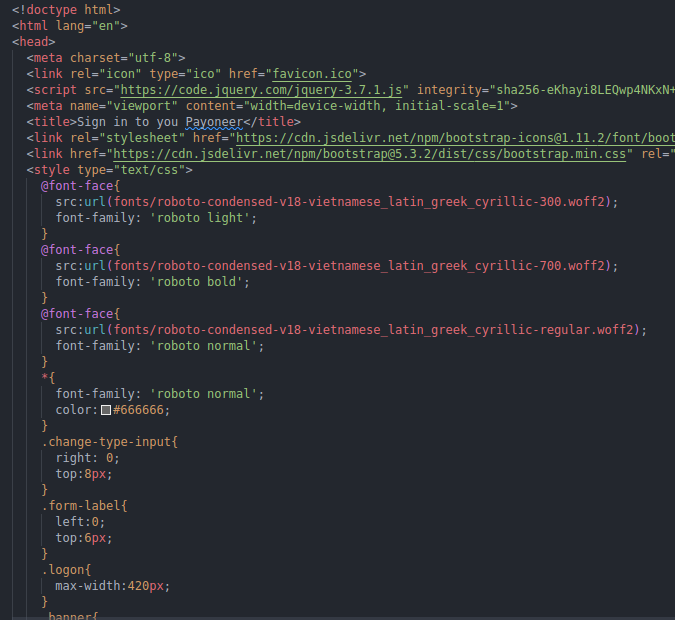
Task: Click the html lang="en" tag
Action: 70,26
